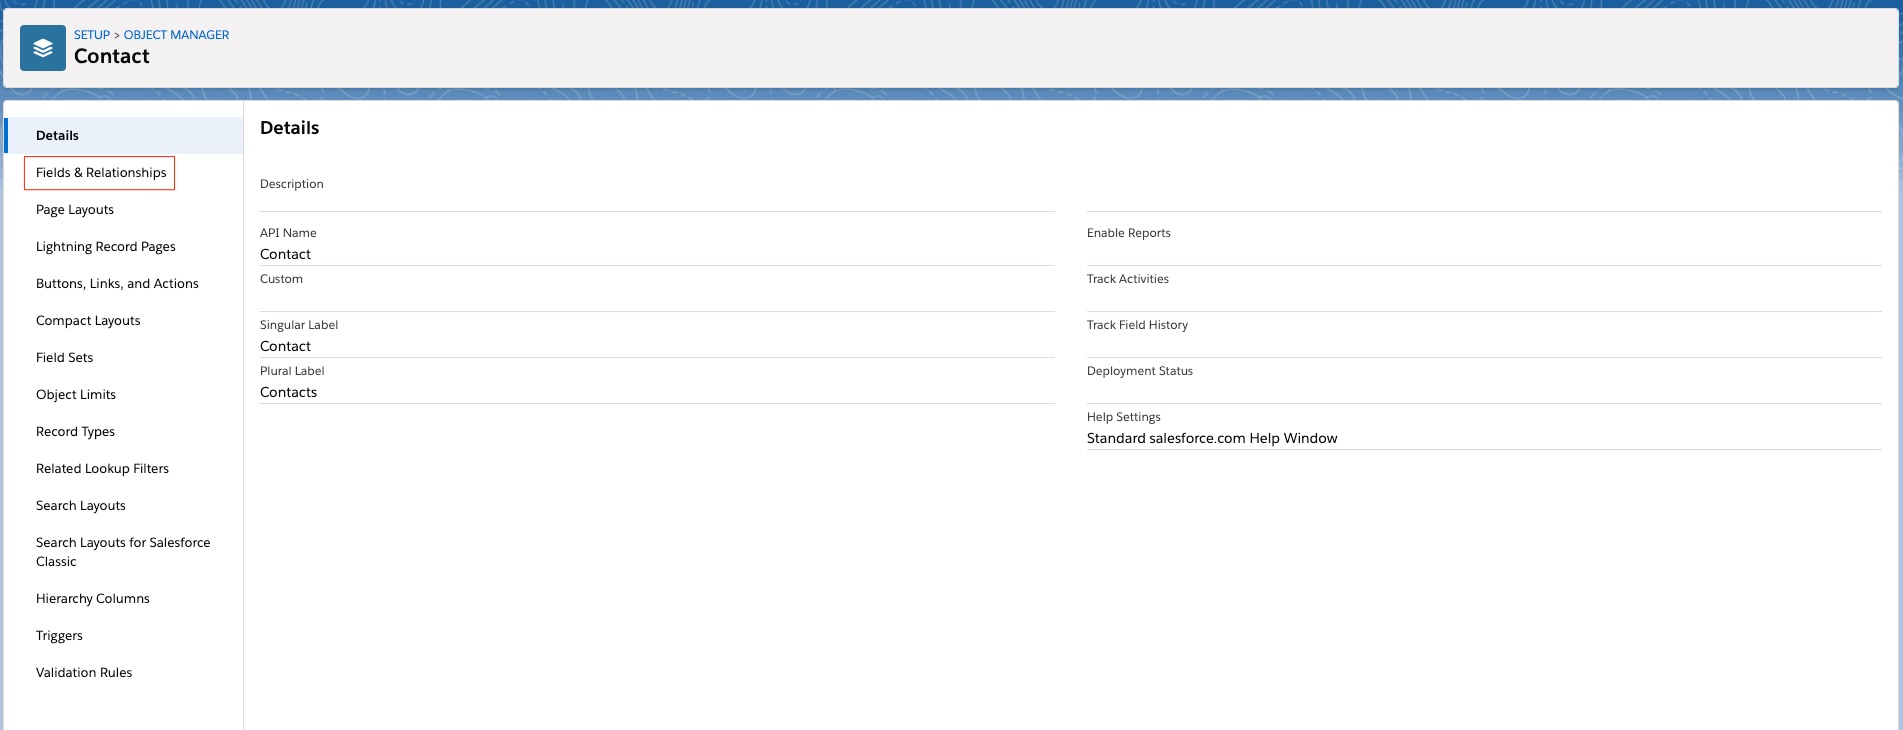Open the OBJECT MANAGER breadcrumb link
Screen dimensions: 1903x730
176,35
